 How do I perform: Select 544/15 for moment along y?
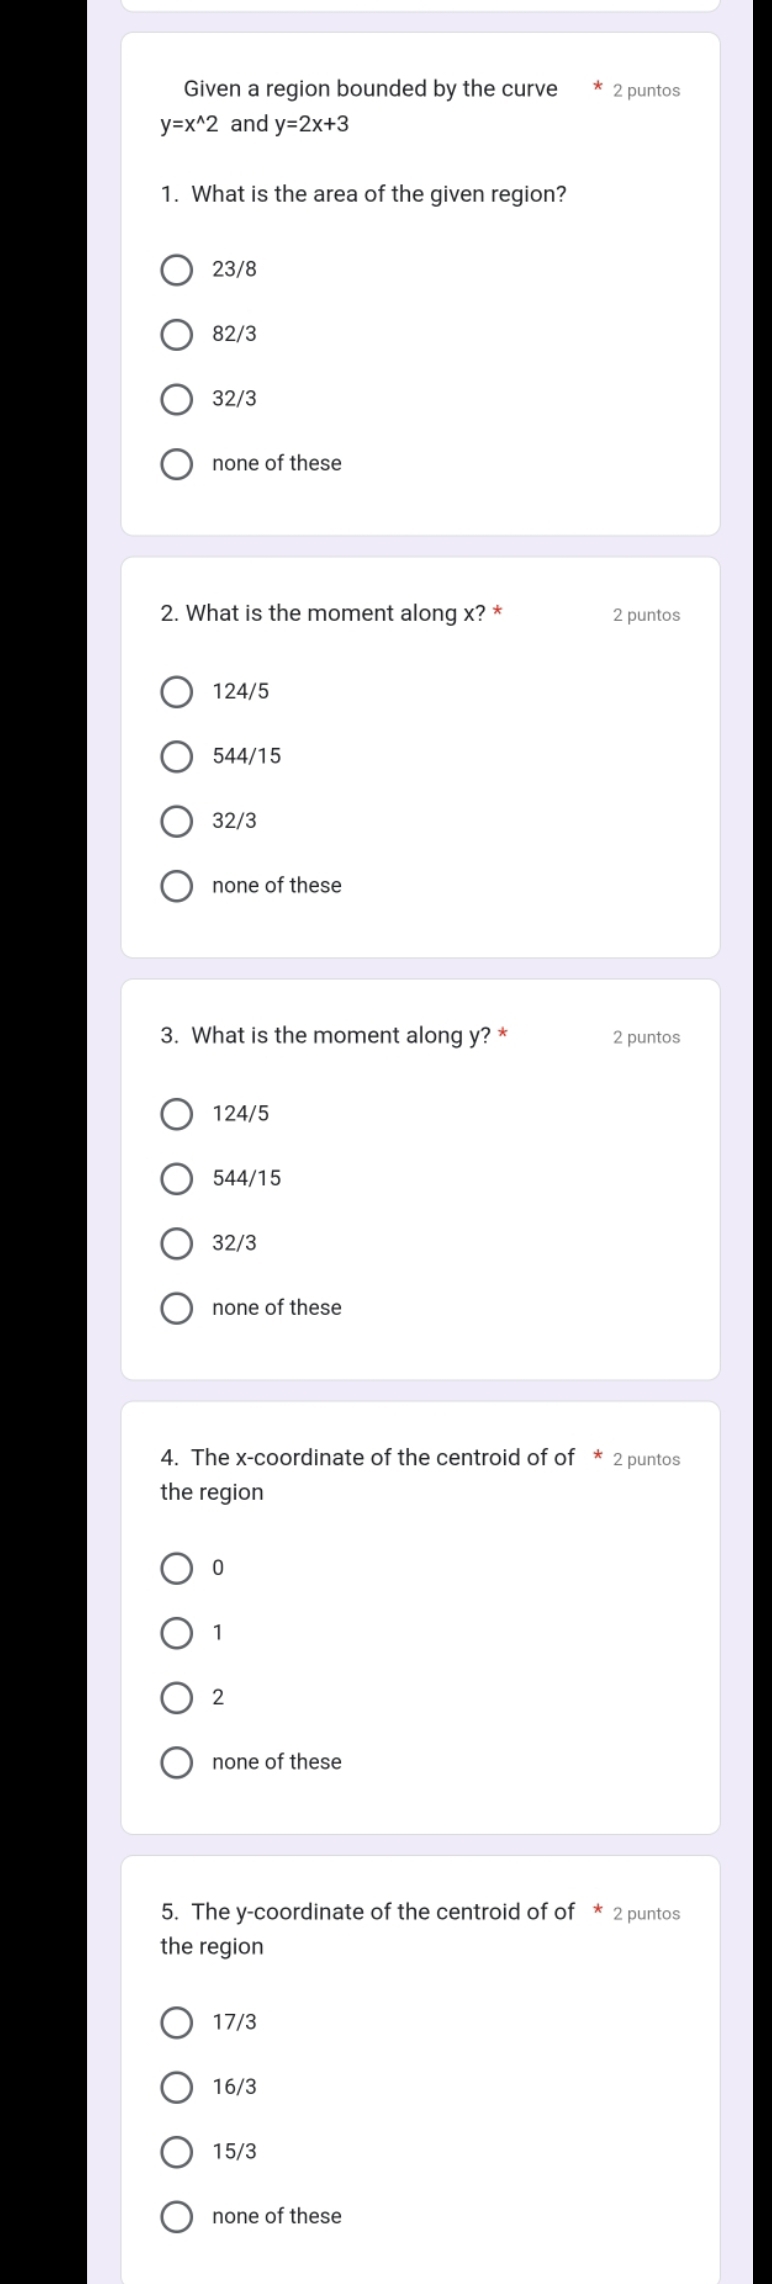(x=177, y=1179)
